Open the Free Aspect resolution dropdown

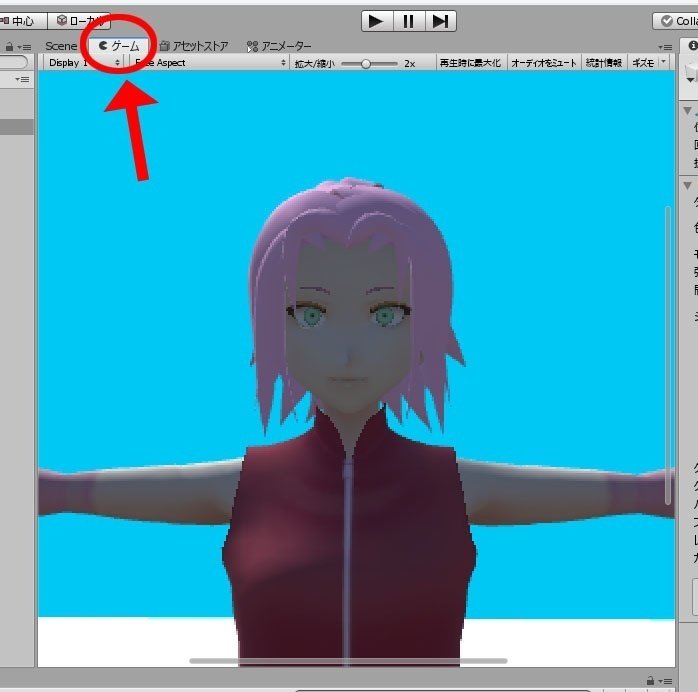tap(209, 63)
